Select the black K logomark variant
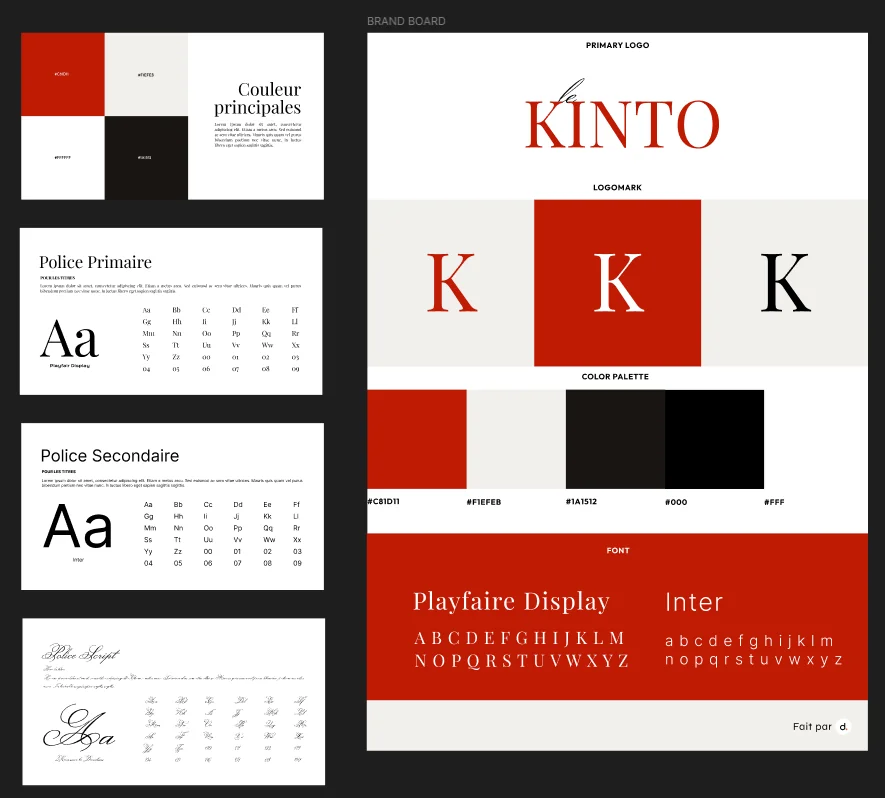 784,283
